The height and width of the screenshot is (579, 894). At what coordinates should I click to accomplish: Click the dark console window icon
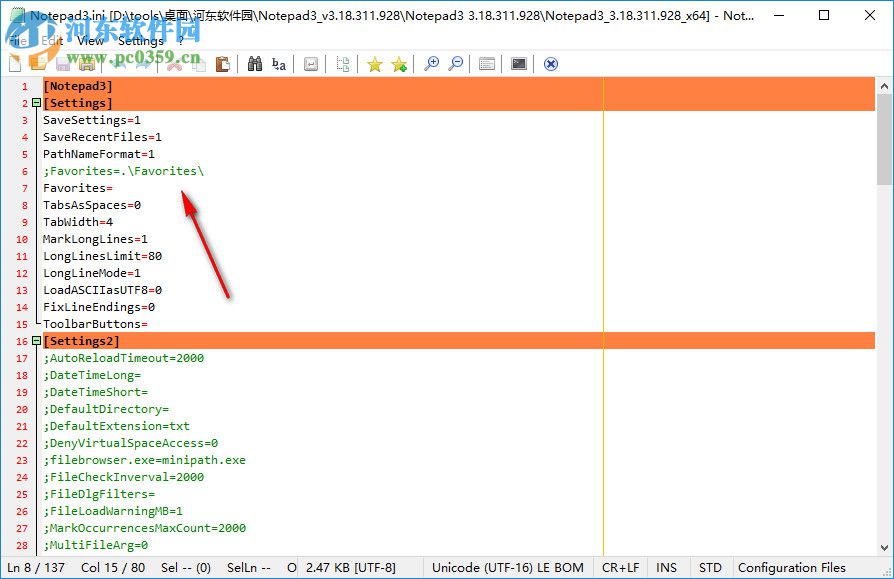(x=519, y=64)
